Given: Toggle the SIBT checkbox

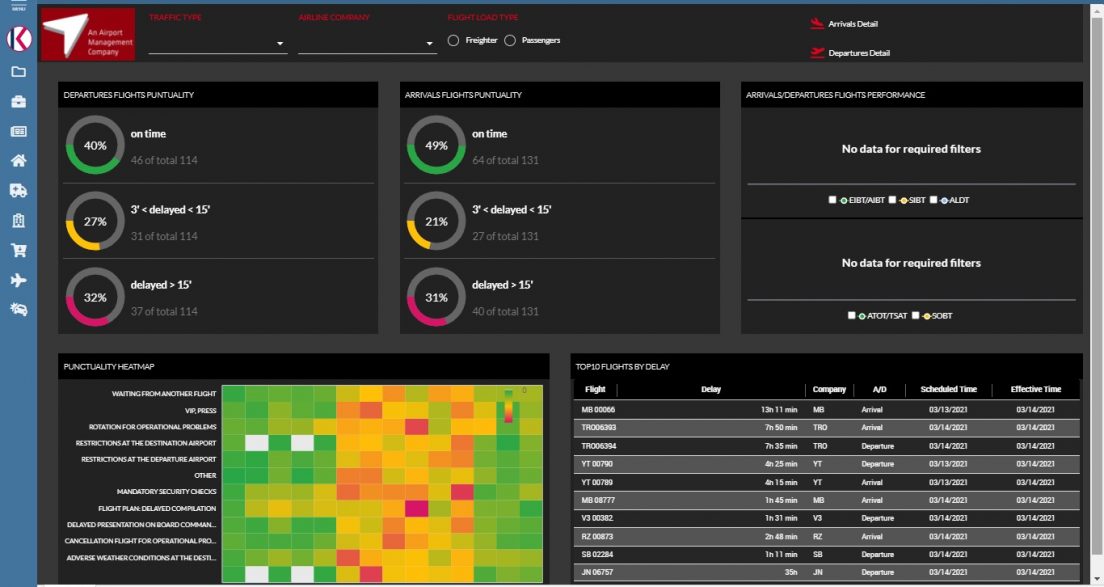Looking at the screenshot, I should pos(892,200).
